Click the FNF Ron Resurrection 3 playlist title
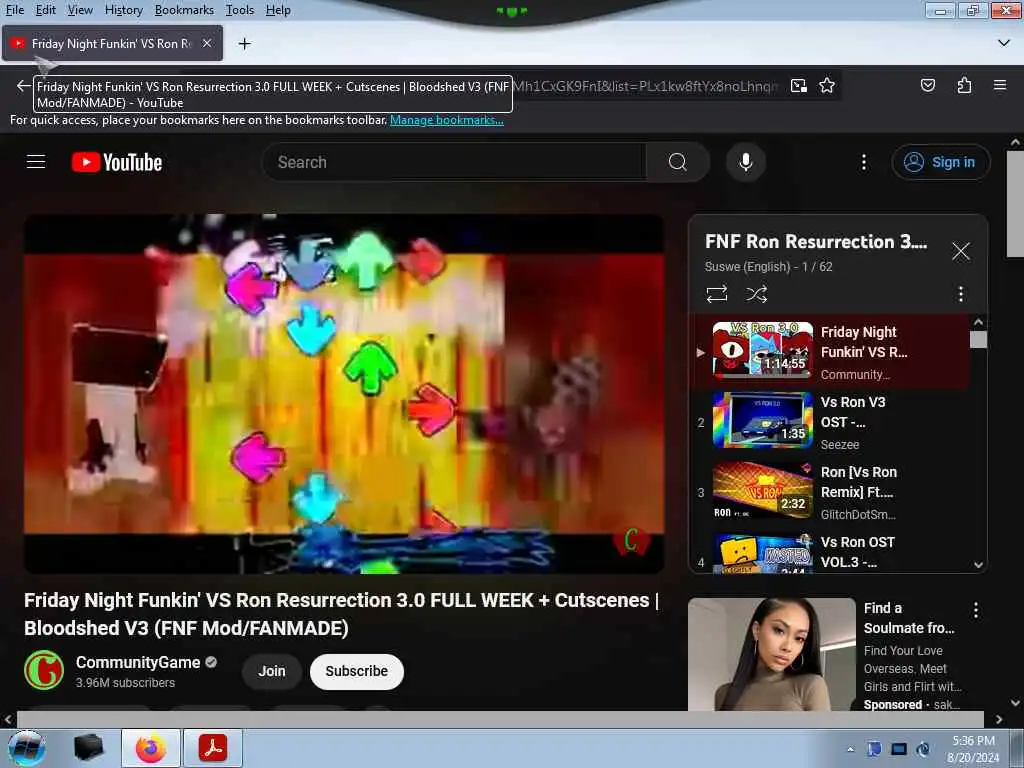 coord(816,242)
